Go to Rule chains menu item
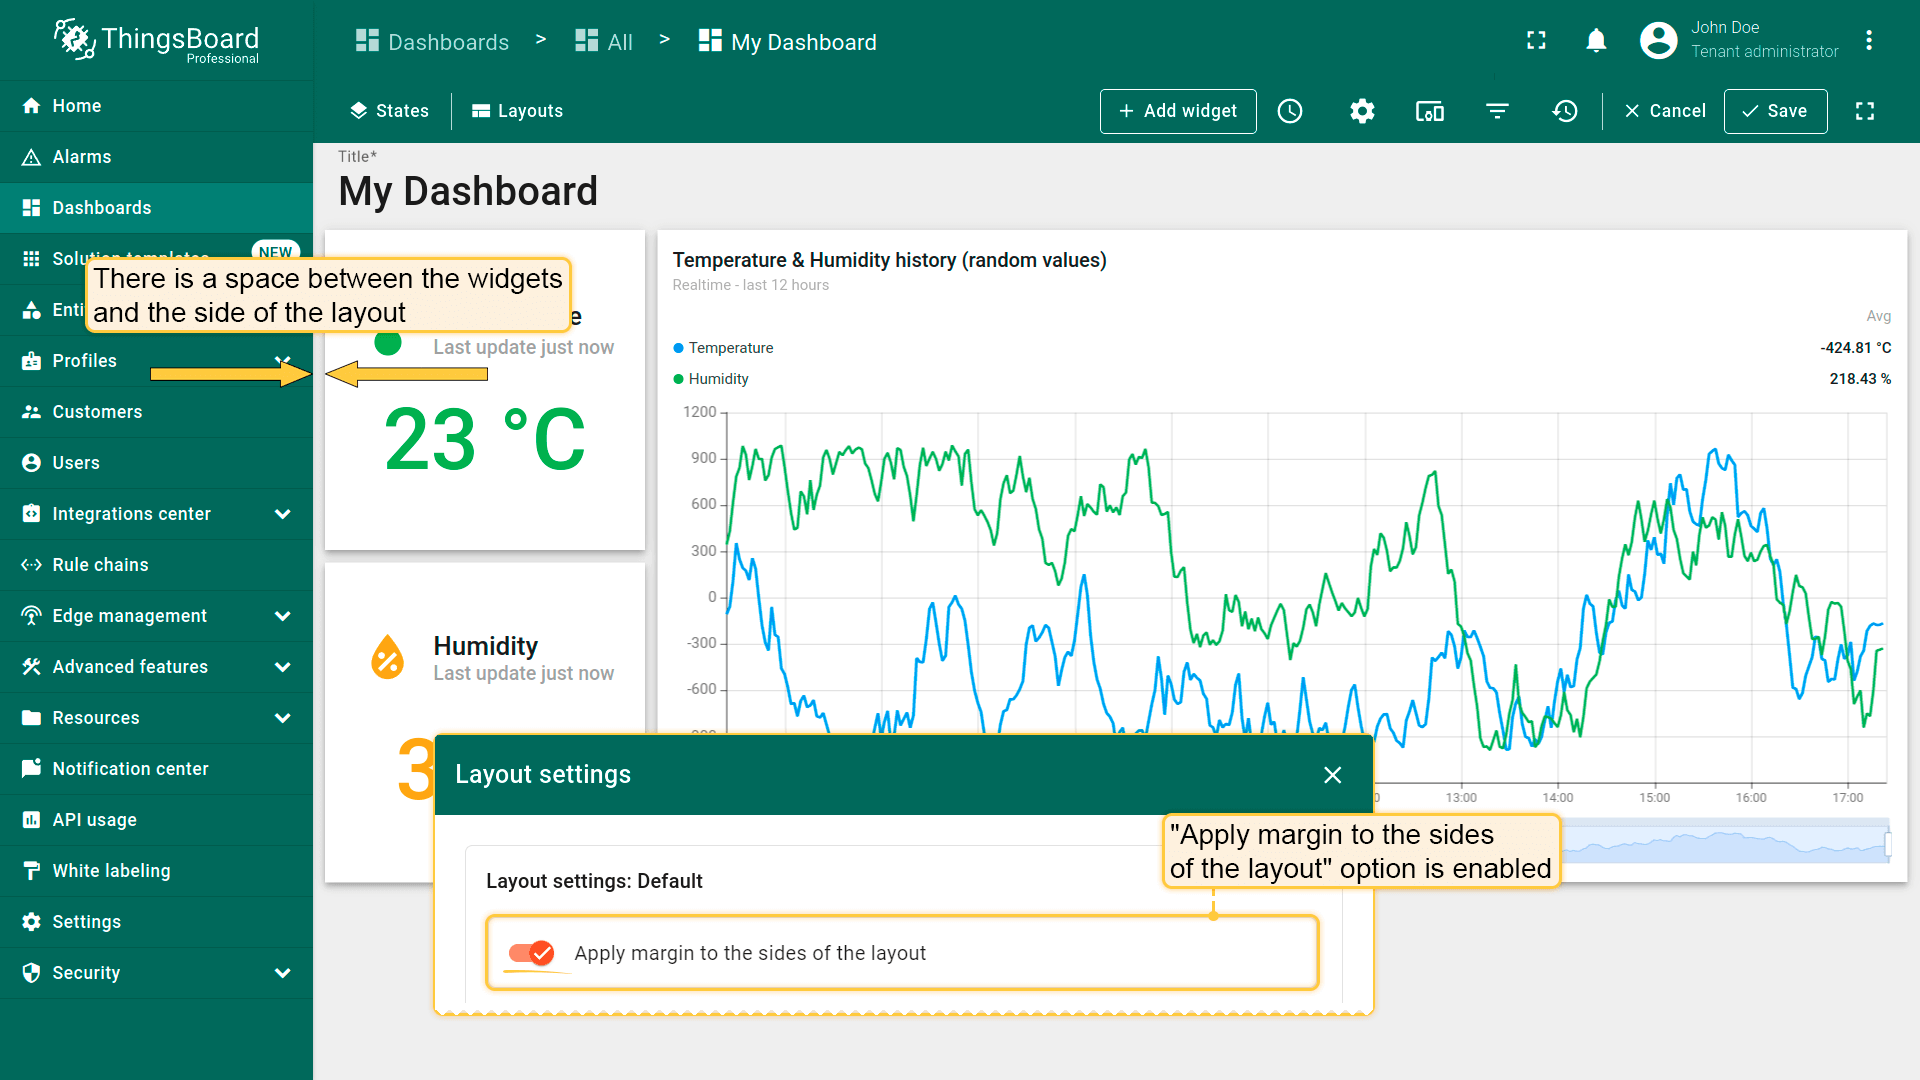The height and width of the screenshot is (1080, 1920). pyautogui.click(x=100, y=565)
